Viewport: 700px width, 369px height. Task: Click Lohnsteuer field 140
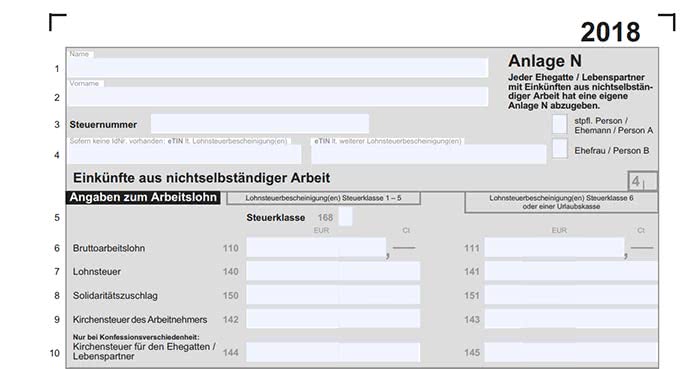(x=333, y=271)
